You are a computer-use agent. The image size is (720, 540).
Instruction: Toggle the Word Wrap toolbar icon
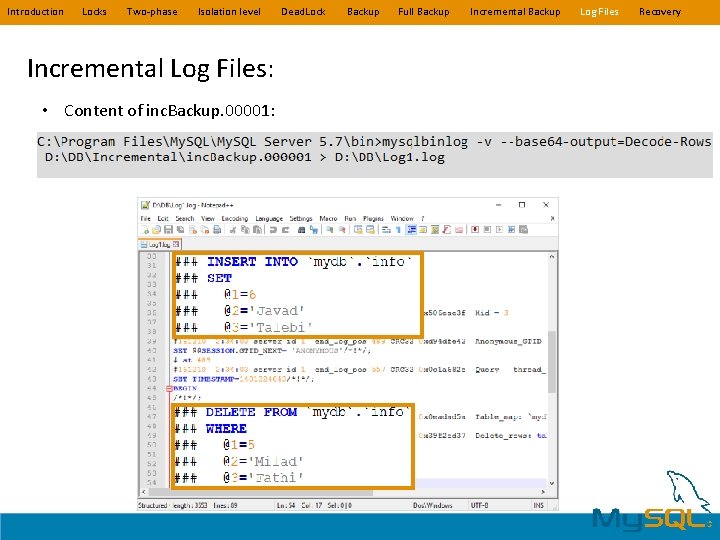(x=386, y=230)
